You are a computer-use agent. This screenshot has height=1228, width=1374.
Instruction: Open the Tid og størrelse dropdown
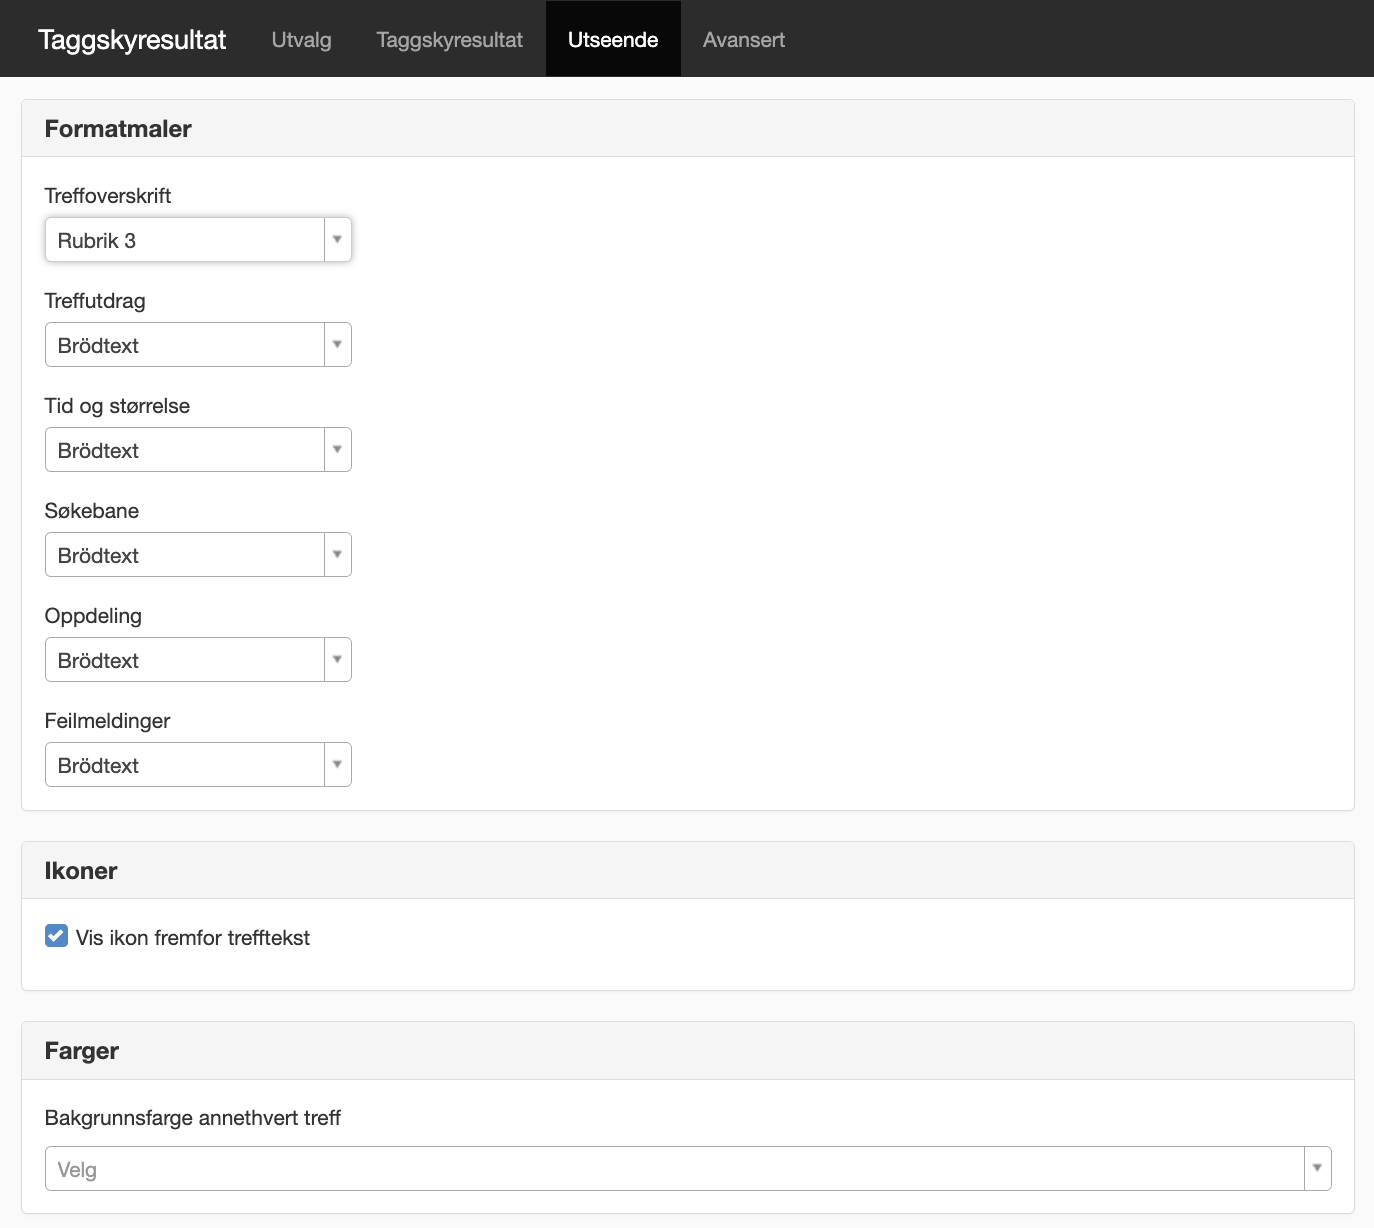[x=198, y=450]
